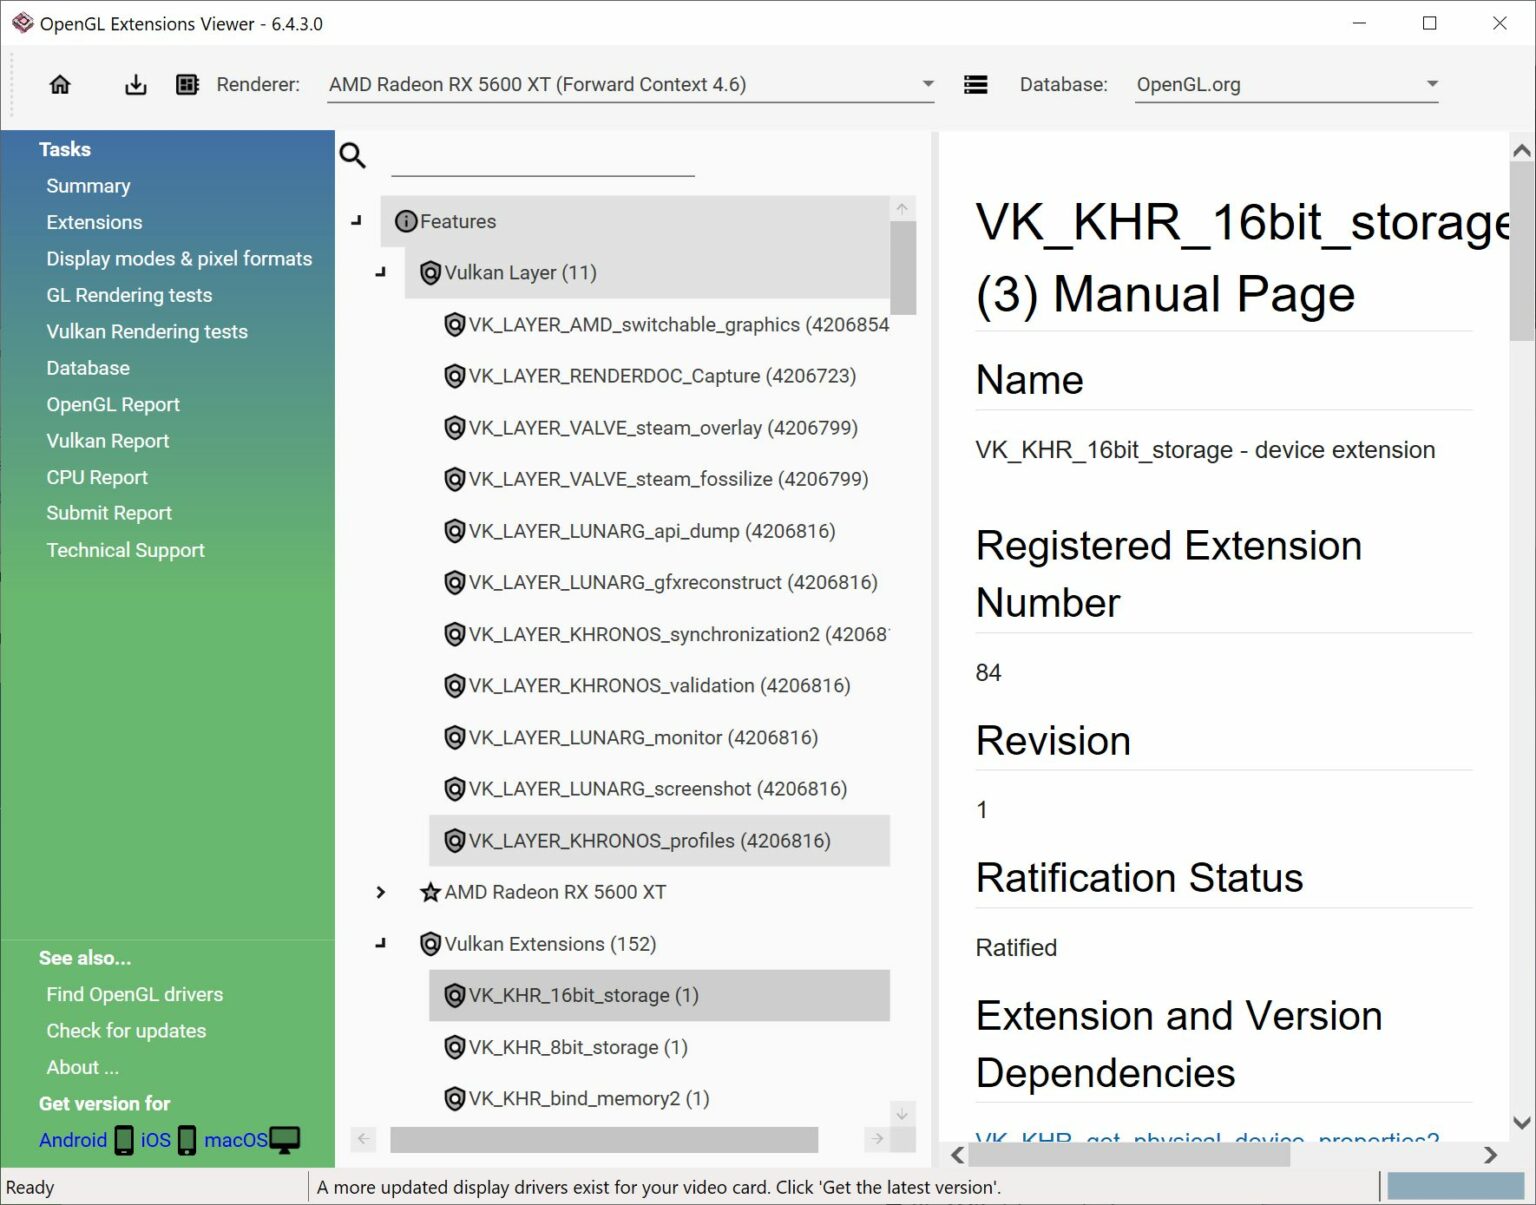Open the Database task in the sidebar
Image resolution: width=1536 pixels, height=1205 pixels.
click(x=88, y=368)
